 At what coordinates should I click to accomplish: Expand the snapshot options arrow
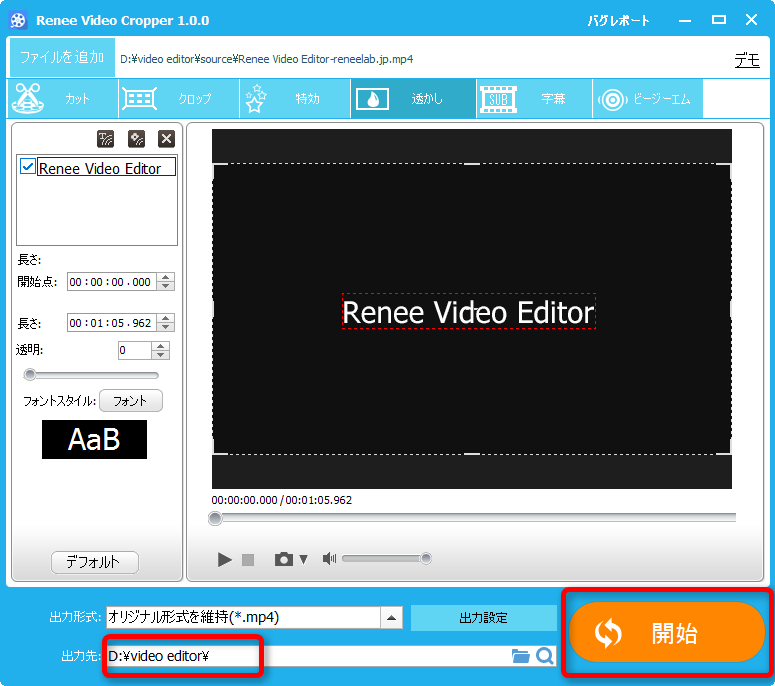[303, 559]
